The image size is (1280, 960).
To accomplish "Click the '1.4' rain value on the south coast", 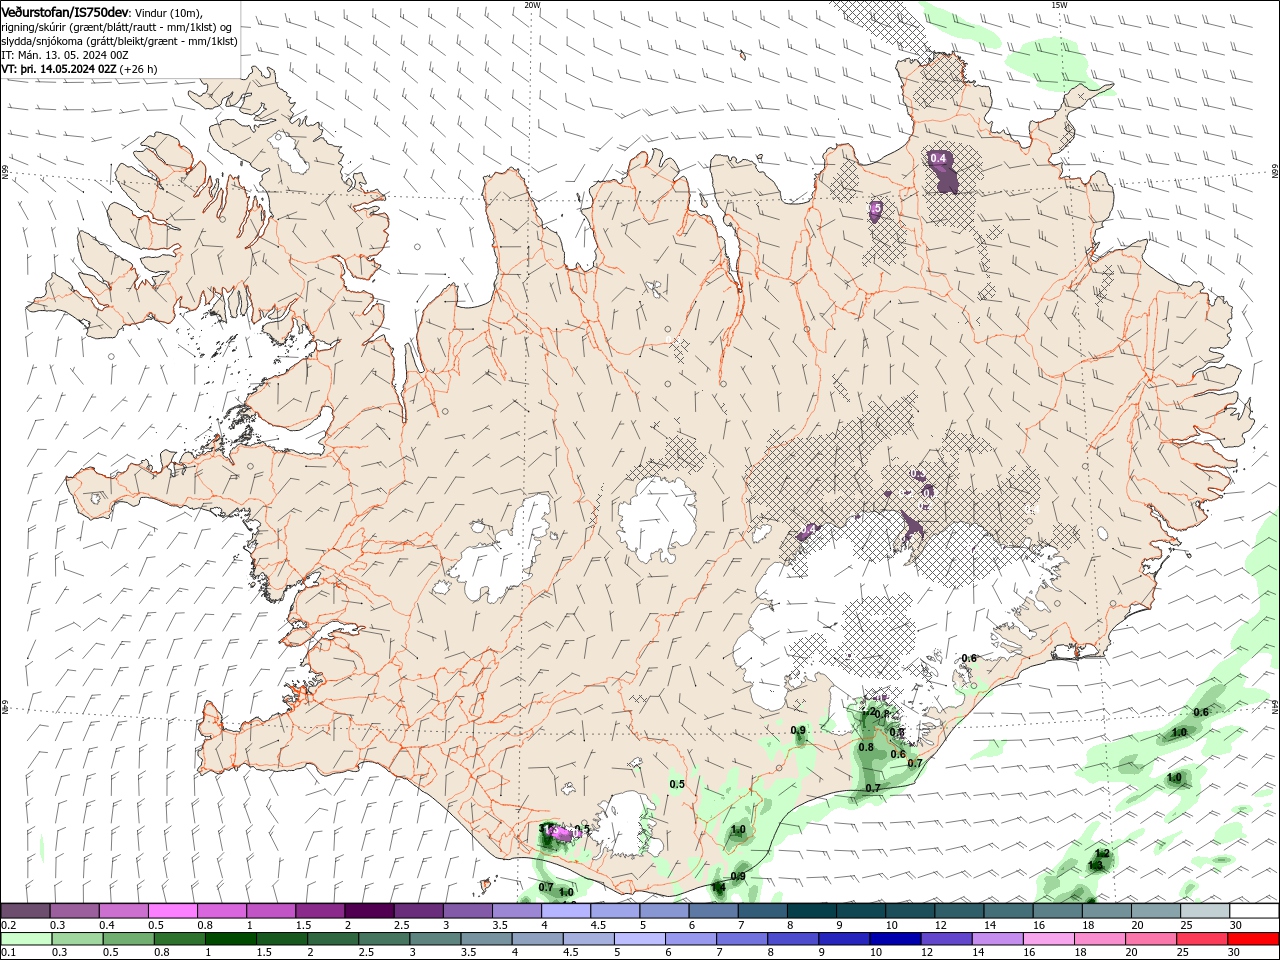I will click(x=718, y=887).
